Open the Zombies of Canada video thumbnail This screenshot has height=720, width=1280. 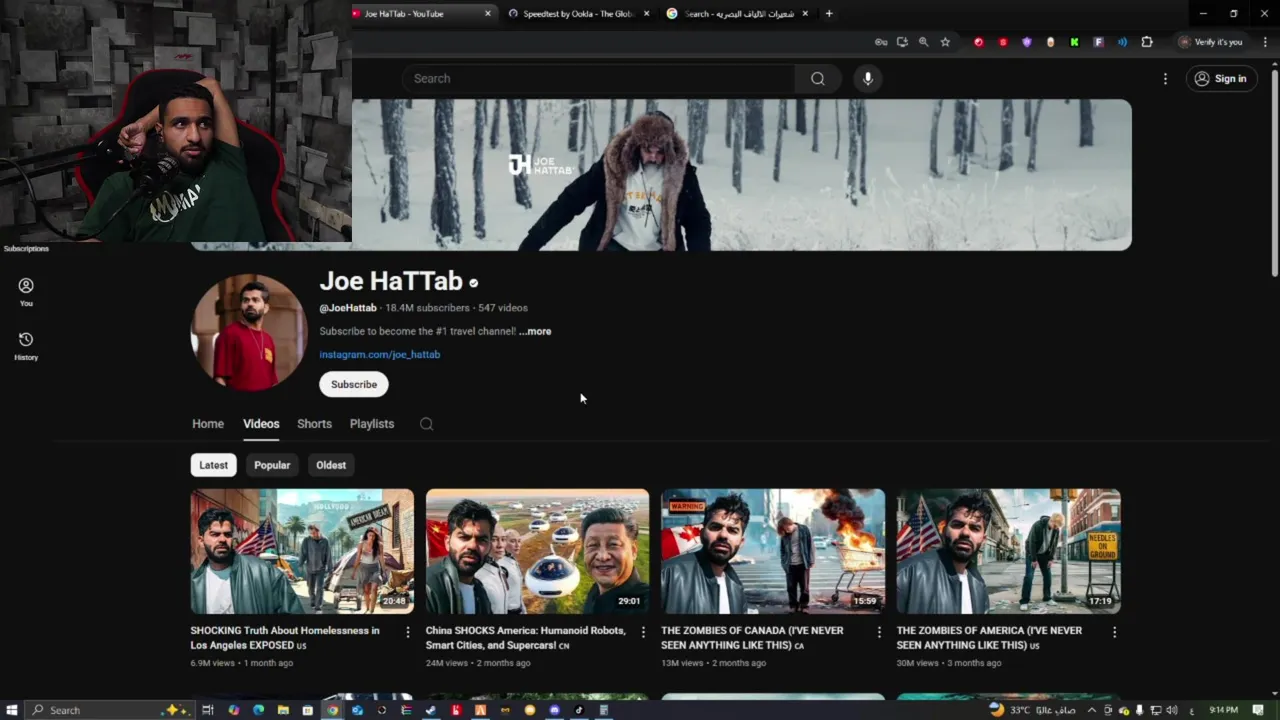click(x=773, y=551)
